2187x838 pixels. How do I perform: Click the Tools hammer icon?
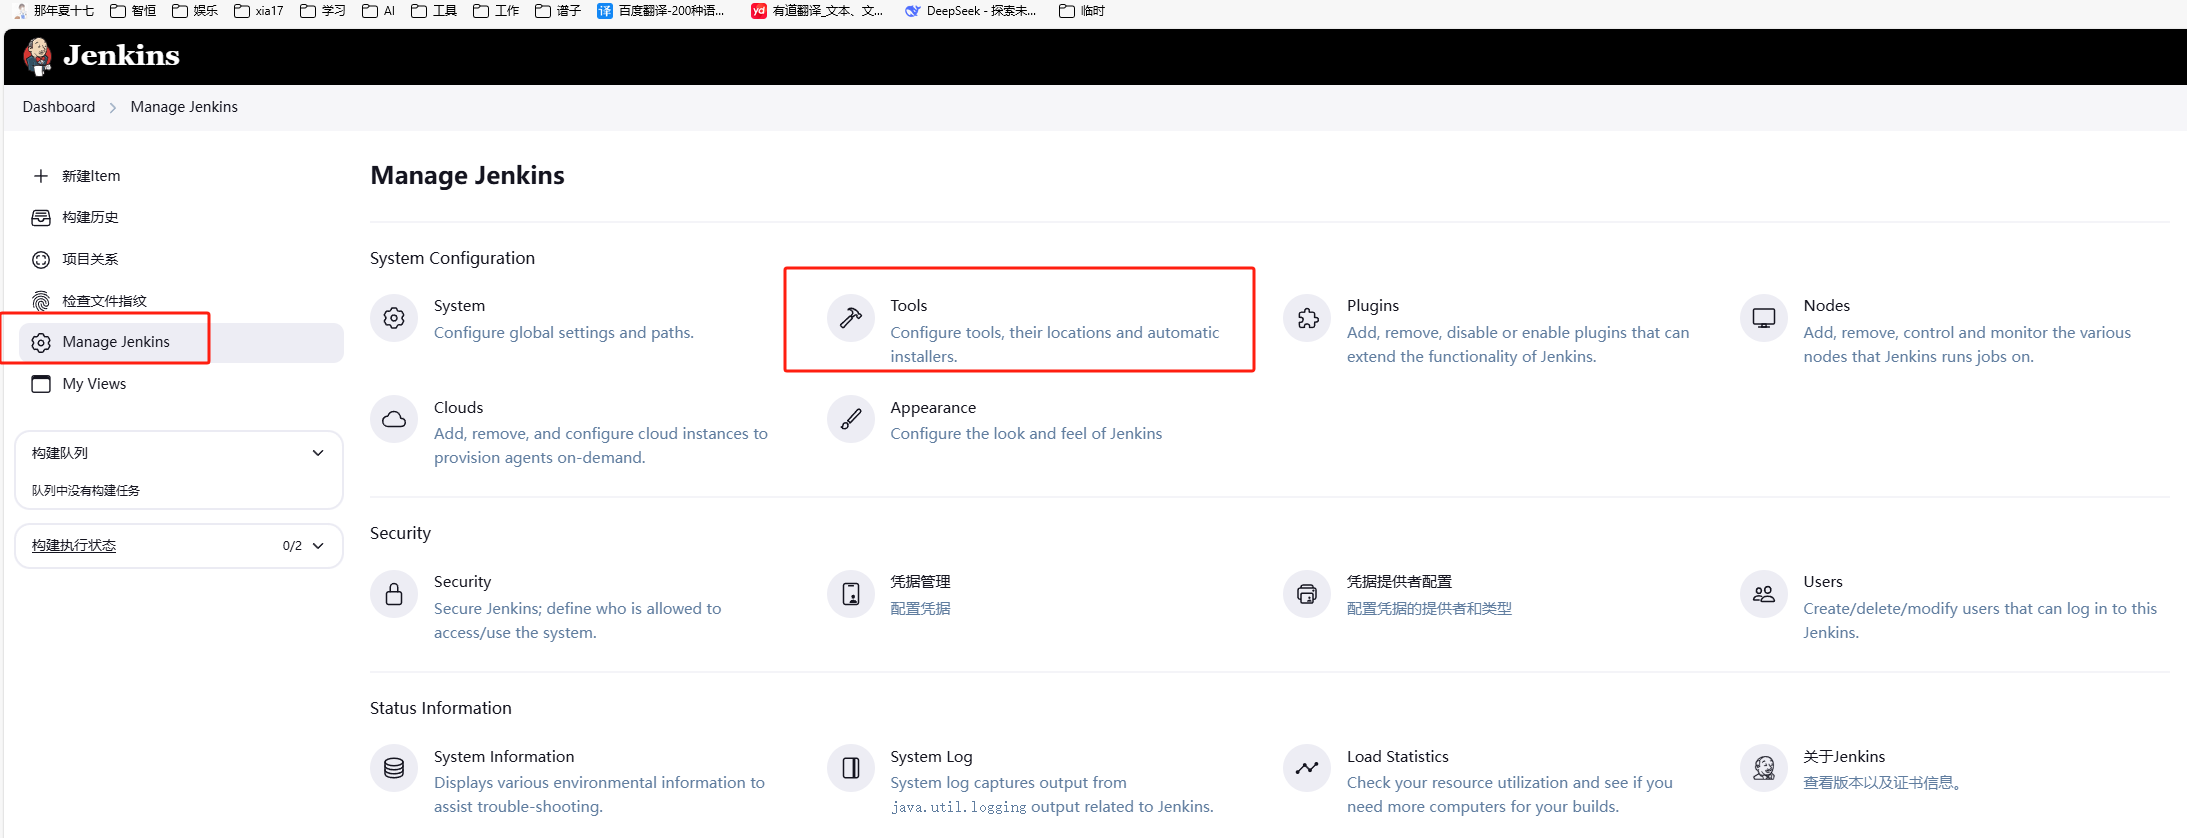point(851,318)
